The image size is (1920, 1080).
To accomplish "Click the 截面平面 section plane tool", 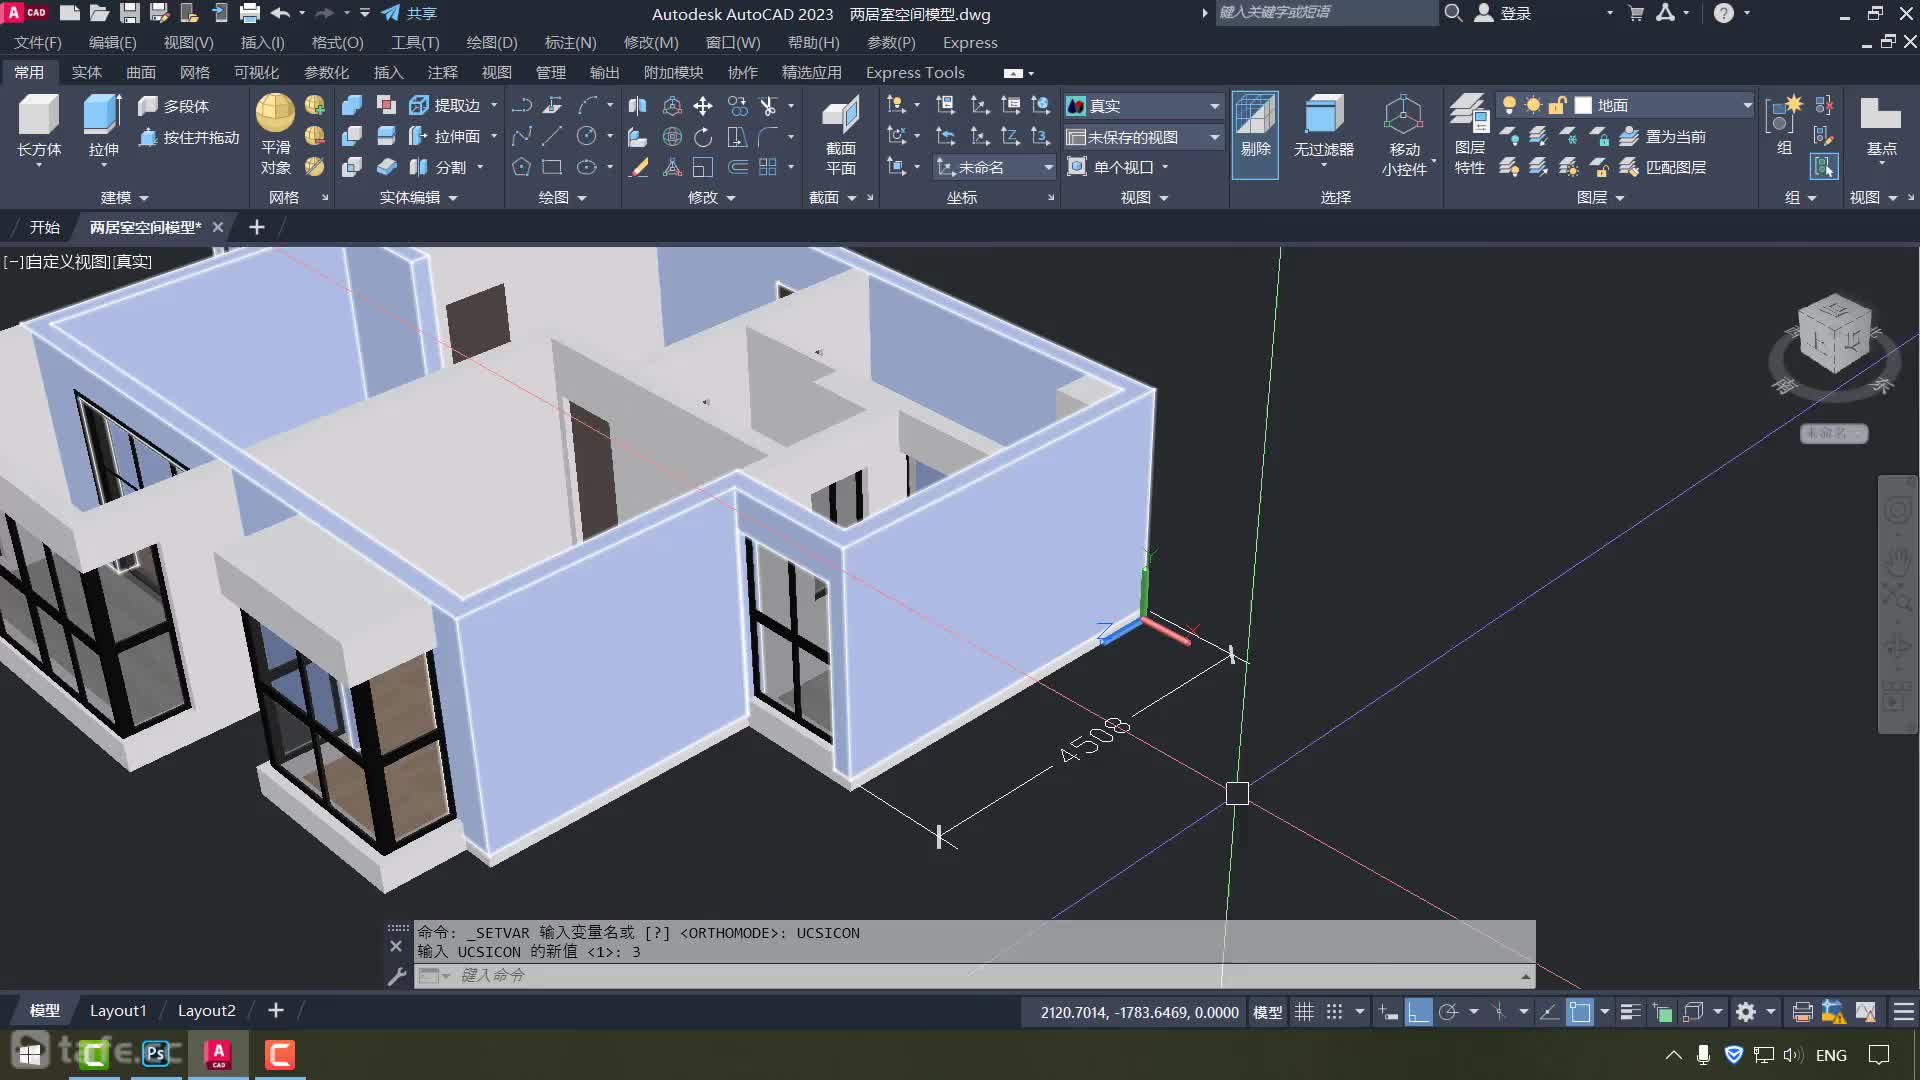I will coord(840,135).
